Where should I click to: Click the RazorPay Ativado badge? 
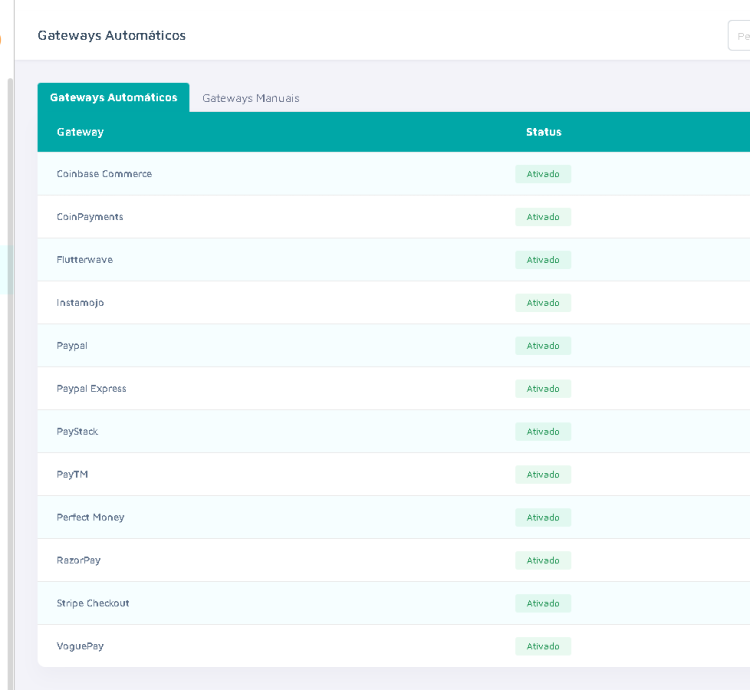tap(543, 561)
